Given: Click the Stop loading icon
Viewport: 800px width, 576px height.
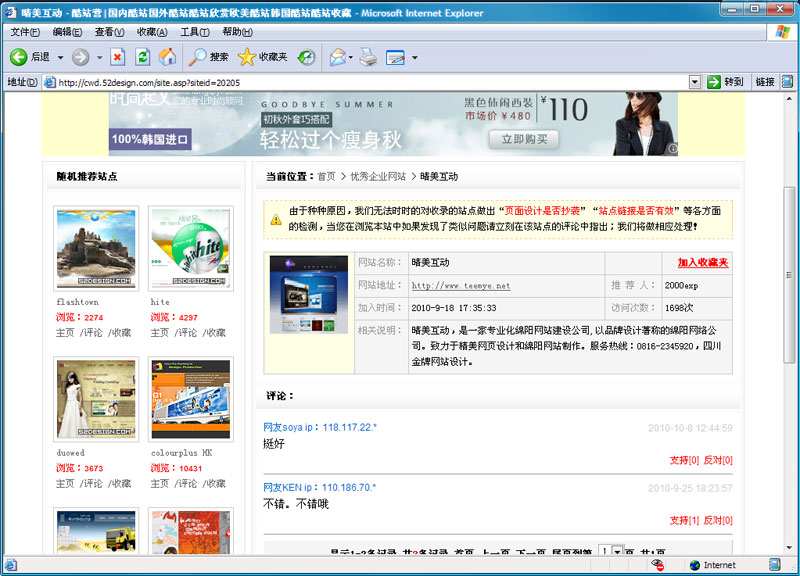Looking at the screenshot, I should (x=118, y=57).
